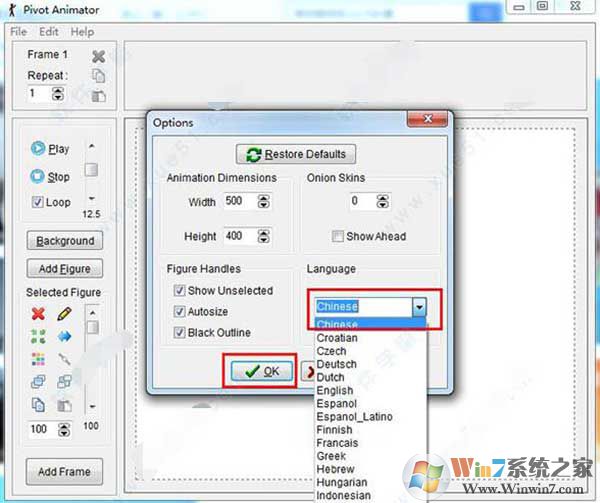Pick Hungarian from language list

[370, 482]
